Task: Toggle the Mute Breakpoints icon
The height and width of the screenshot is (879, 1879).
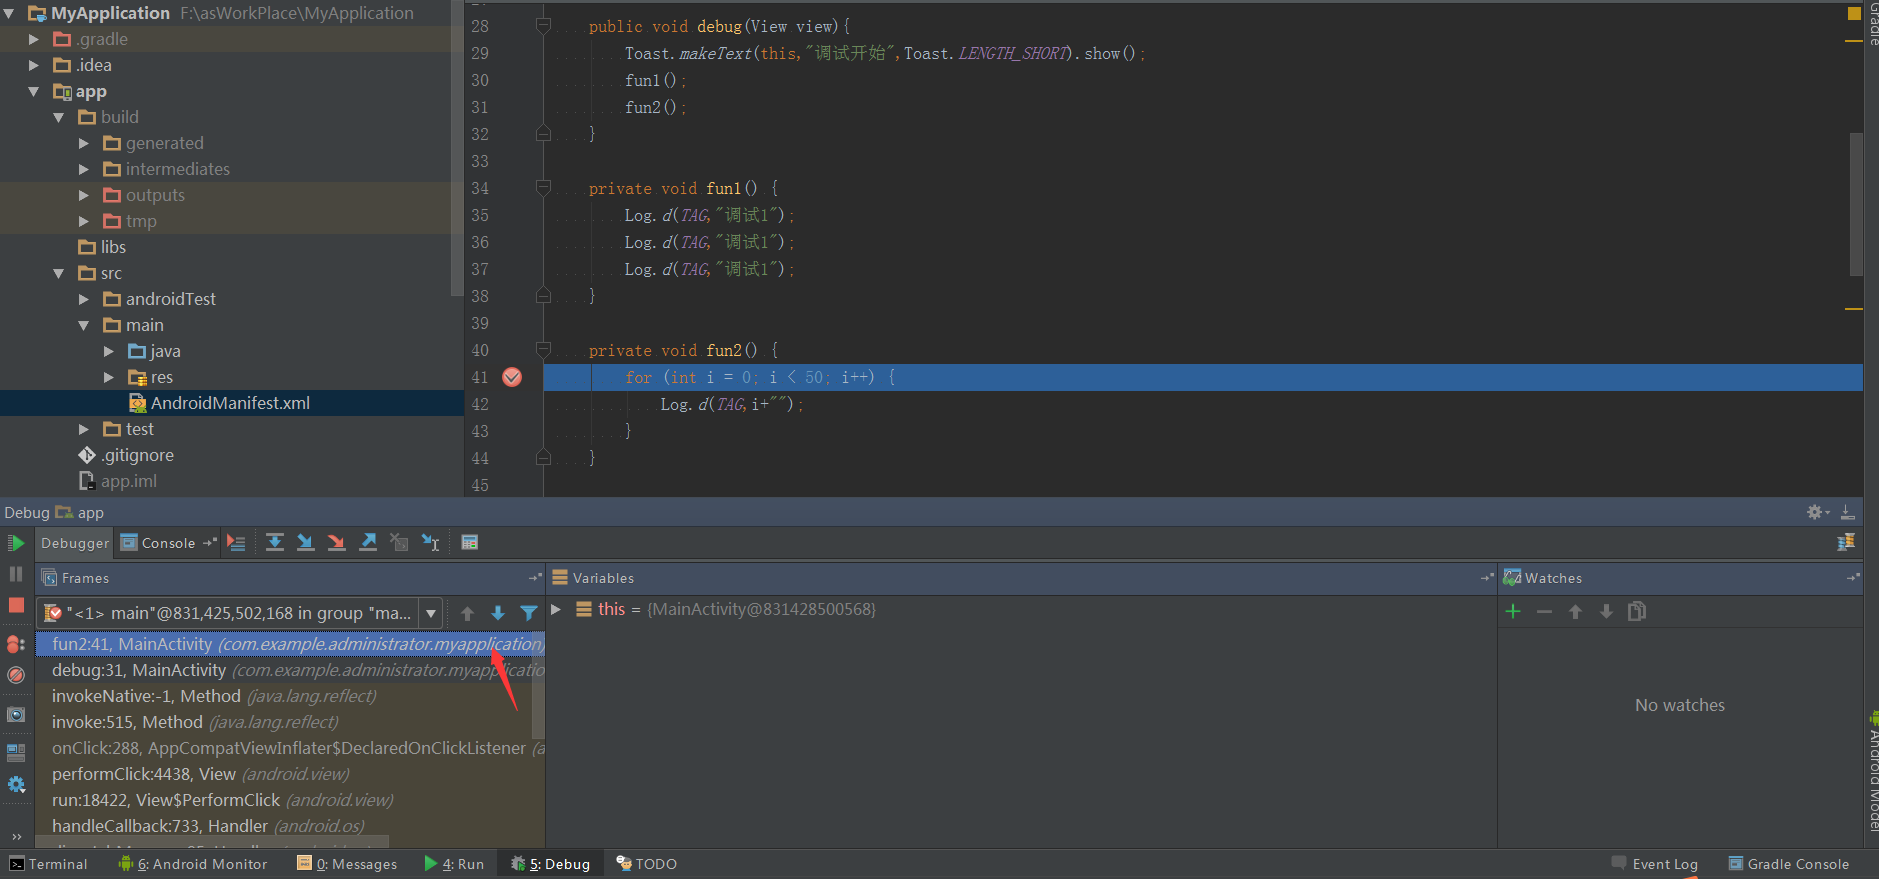Action: point(16,675)
